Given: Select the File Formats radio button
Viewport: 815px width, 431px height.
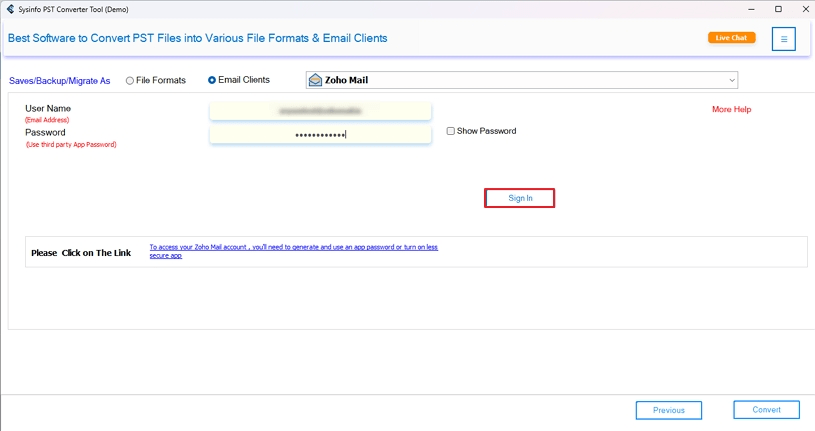Looking at the screenshot, I should 129,81.
